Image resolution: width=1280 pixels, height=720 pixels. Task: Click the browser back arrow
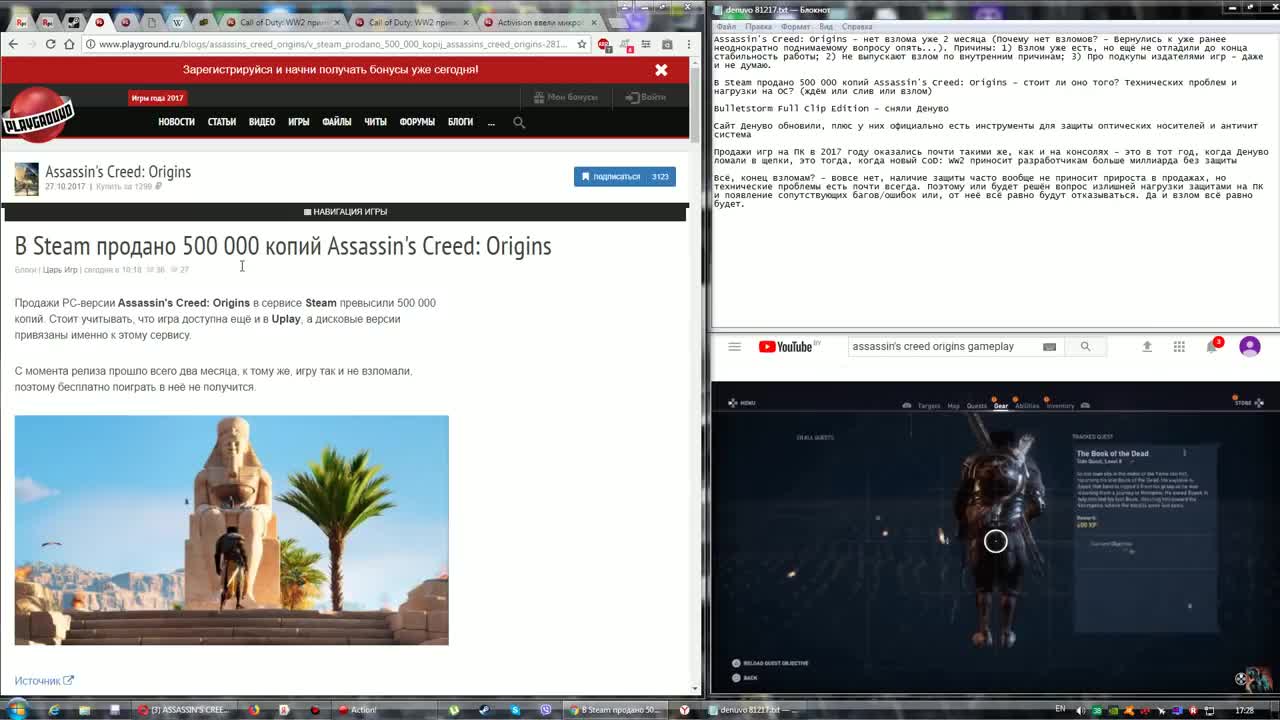point(12,44)
